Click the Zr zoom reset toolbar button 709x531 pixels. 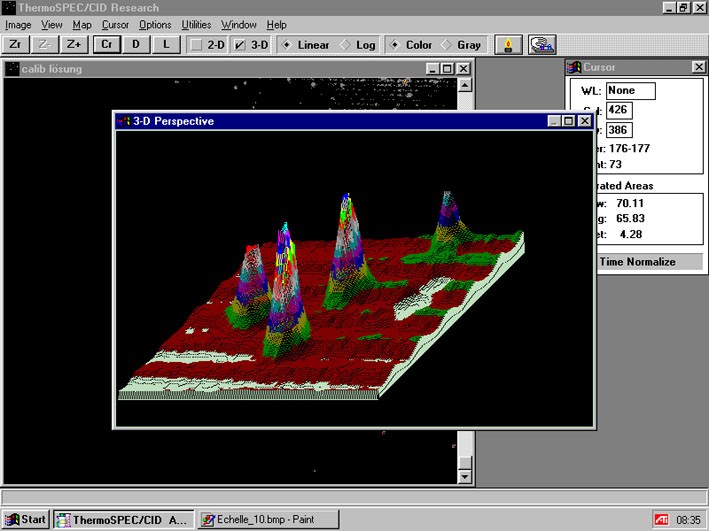click(x=15, y=45)
